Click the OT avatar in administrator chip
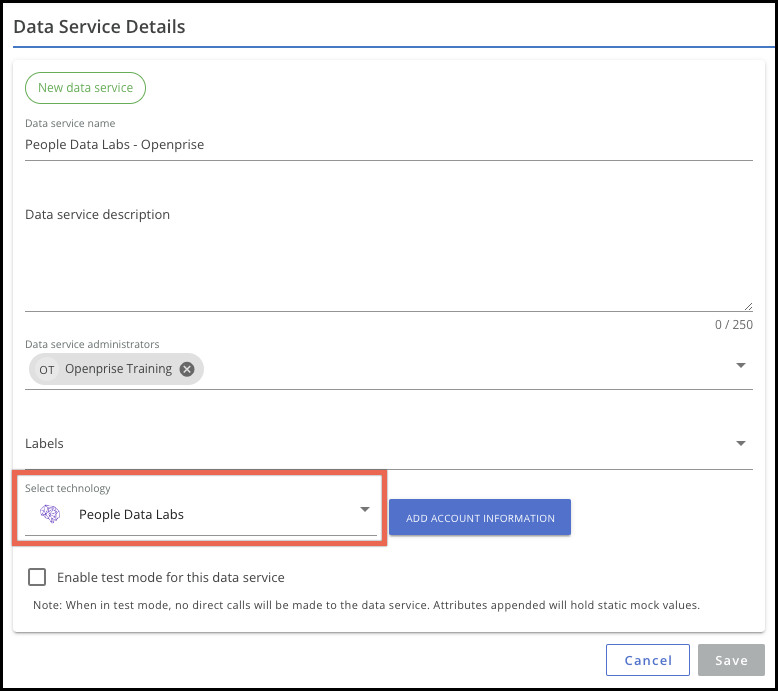 [x=47, y=370]
